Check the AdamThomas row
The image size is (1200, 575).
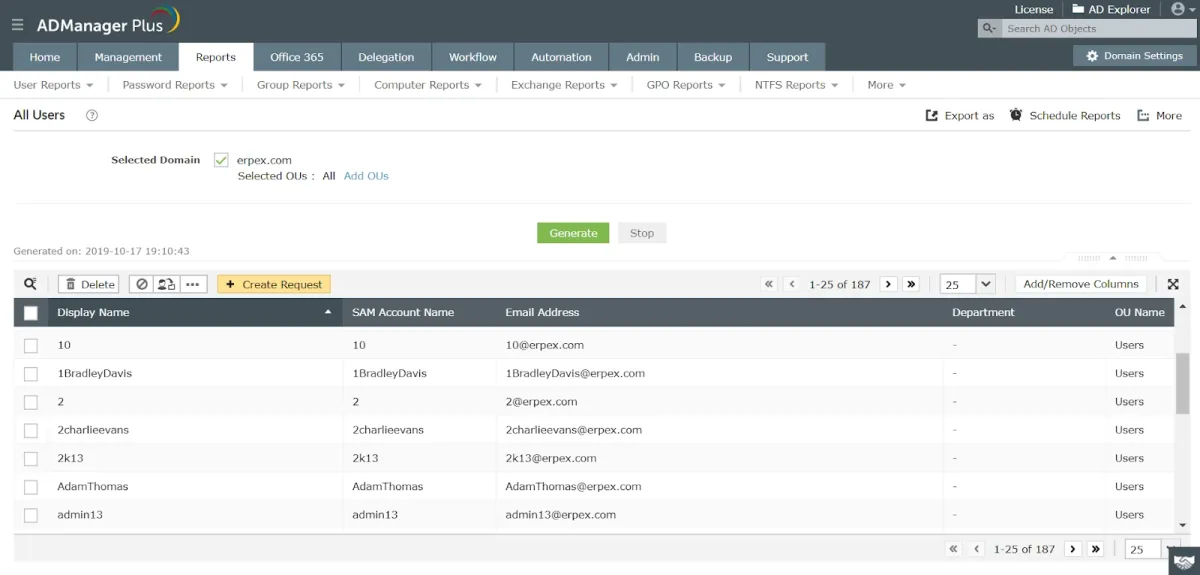[x=31, y=487]
